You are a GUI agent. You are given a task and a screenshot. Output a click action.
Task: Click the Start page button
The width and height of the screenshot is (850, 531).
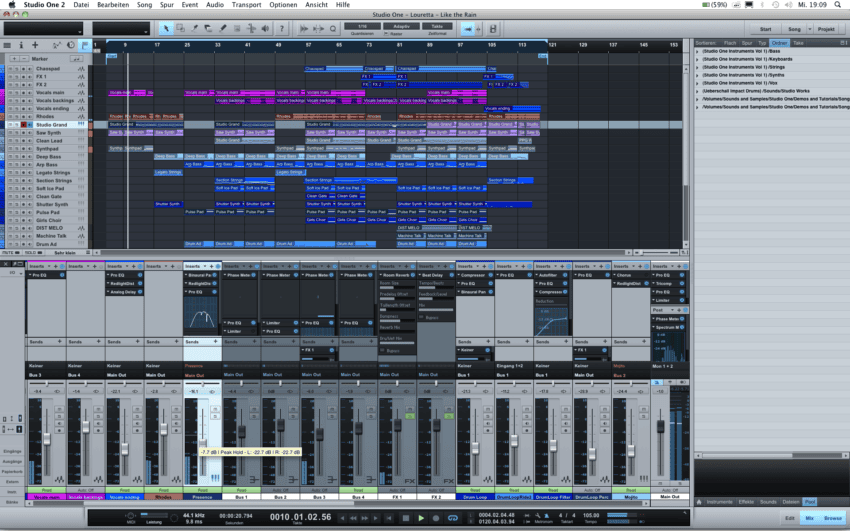[765, 29]
